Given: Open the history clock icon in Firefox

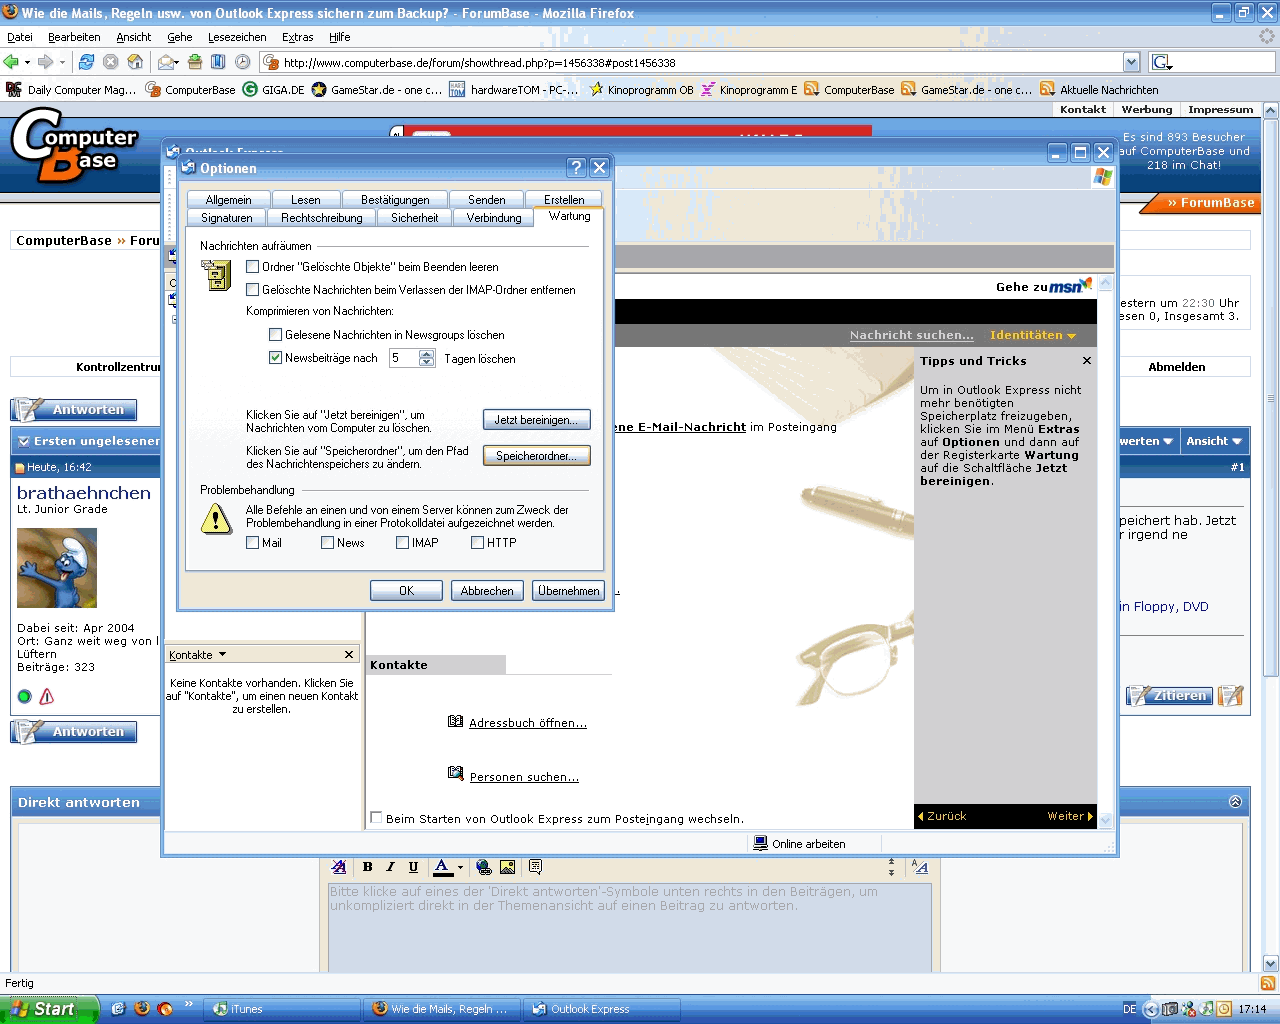Looking at the screenshot, I should coord(242,62).
